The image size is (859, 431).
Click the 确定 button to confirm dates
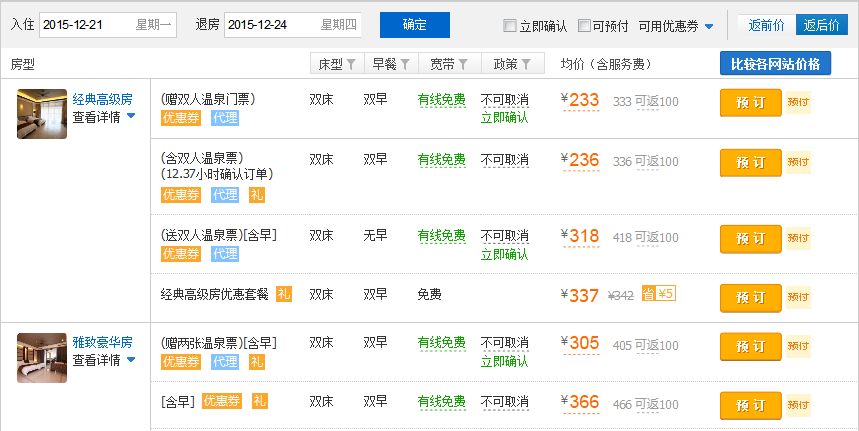(414, 25)
